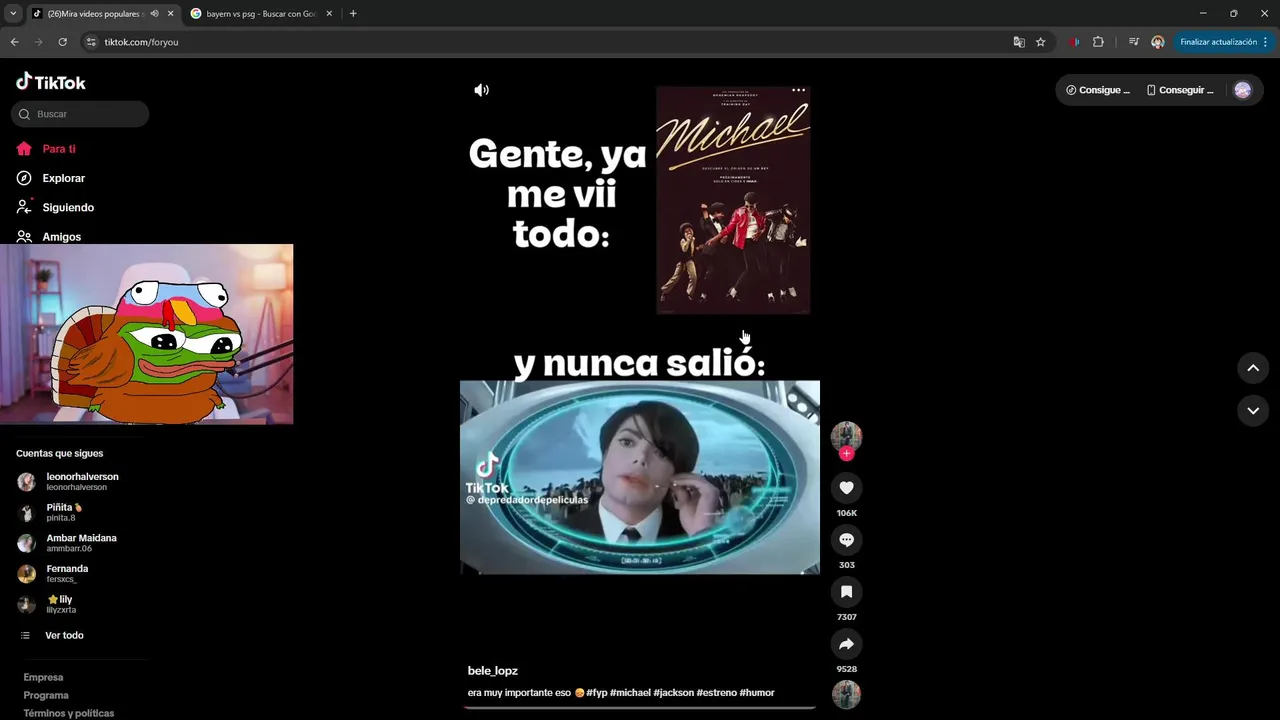Click the TikTok logo
The width and height of the screenshot is (1280, 720).
pyautogui.click(x=51, y=82)
